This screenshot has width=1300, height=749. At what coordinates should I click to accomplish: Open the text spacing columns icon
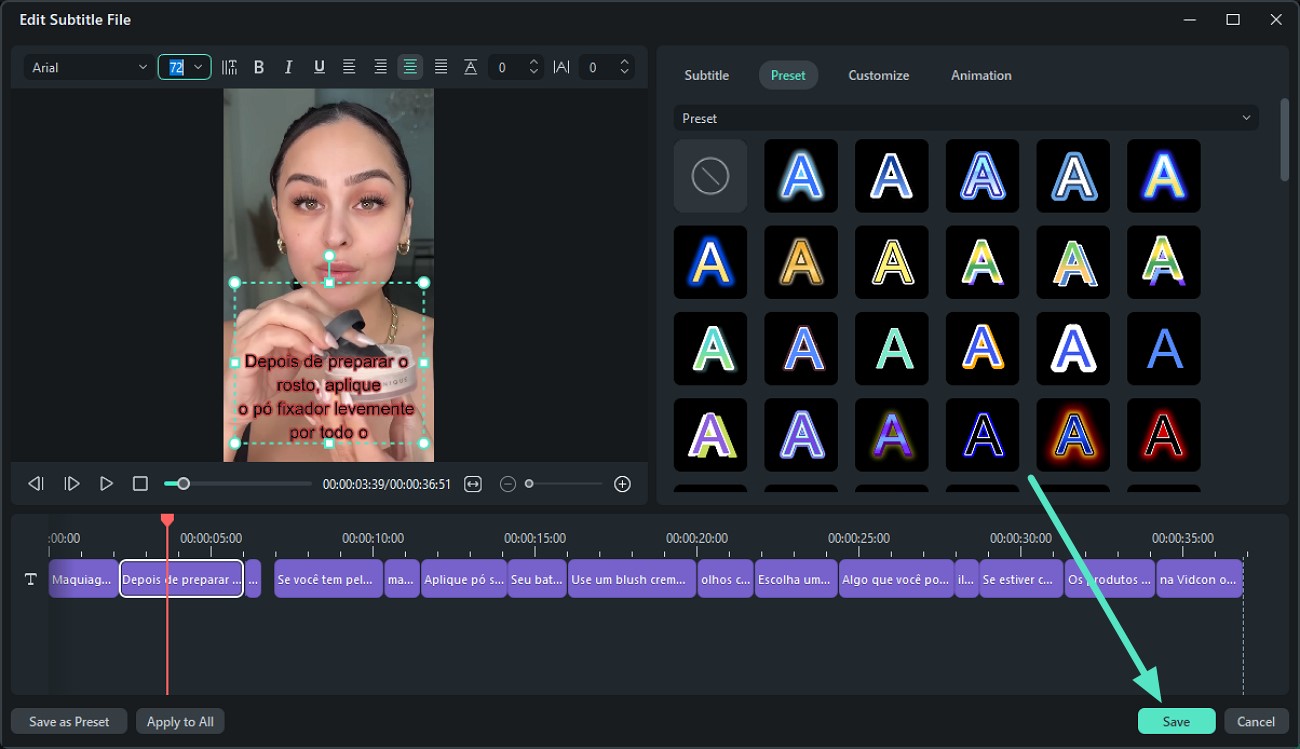point(229,67)
